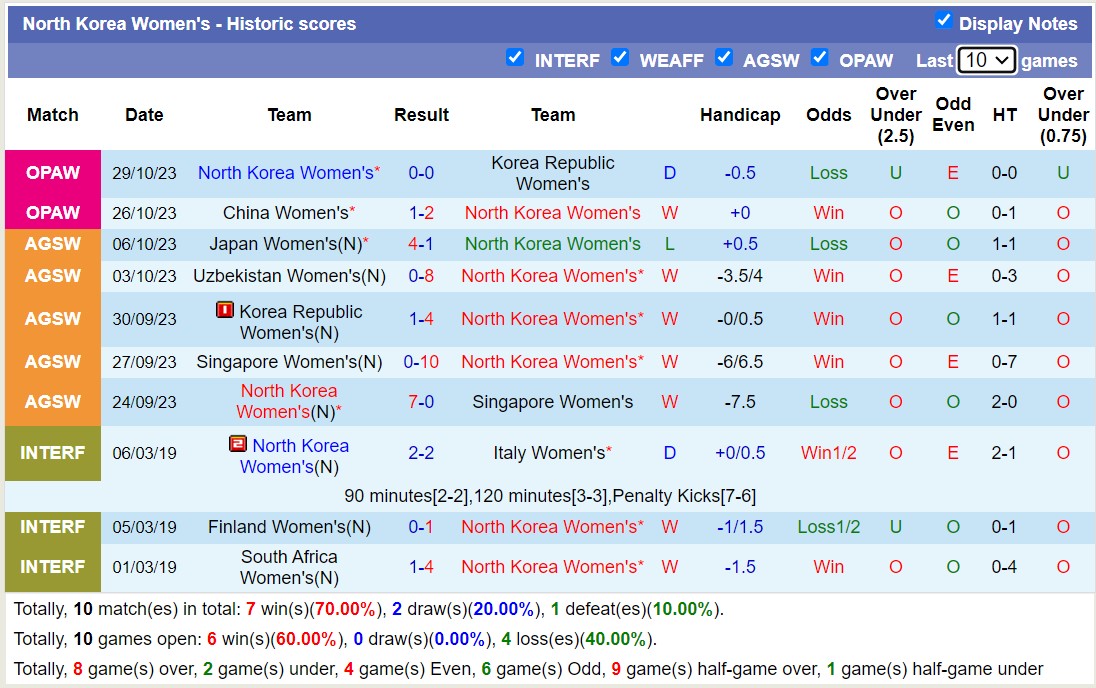Open the 0-8 Uzbekistan Women's match score
1096x688 pixels.
pyautogui.click(x=421, y=276)
